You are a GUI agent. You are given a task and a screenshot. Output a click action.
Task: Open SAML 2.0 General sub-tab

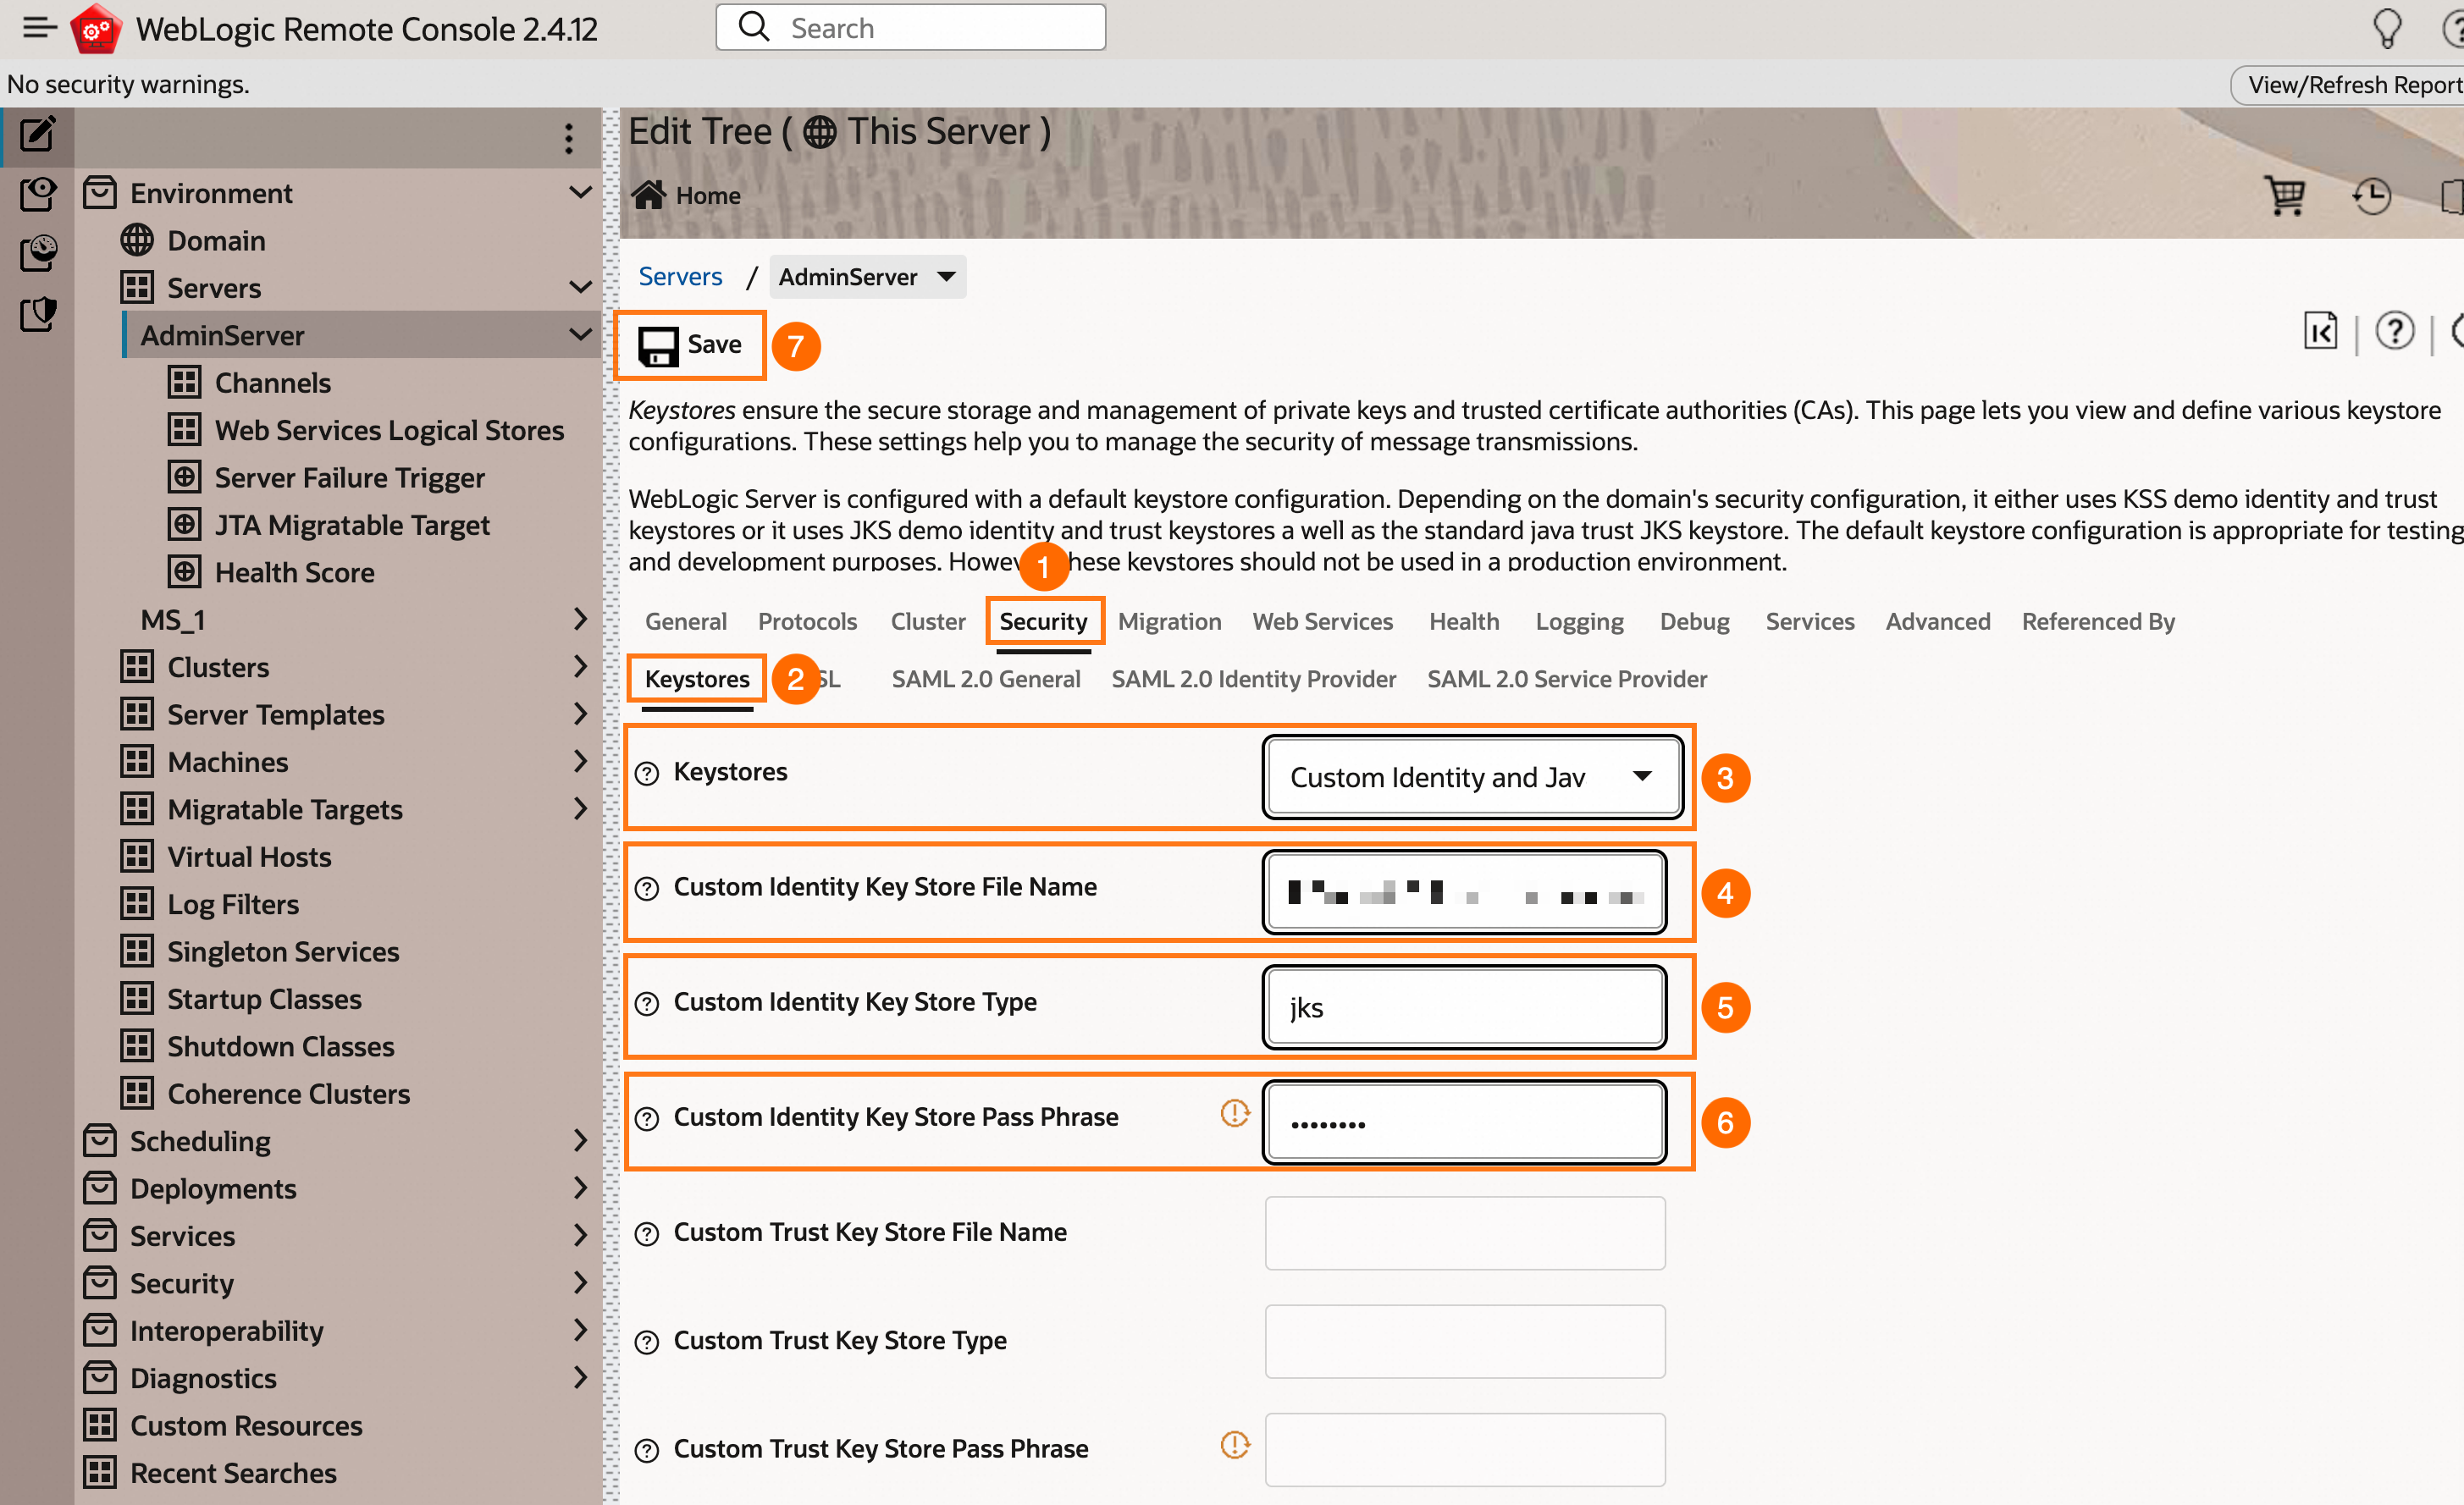click(985, 679)
